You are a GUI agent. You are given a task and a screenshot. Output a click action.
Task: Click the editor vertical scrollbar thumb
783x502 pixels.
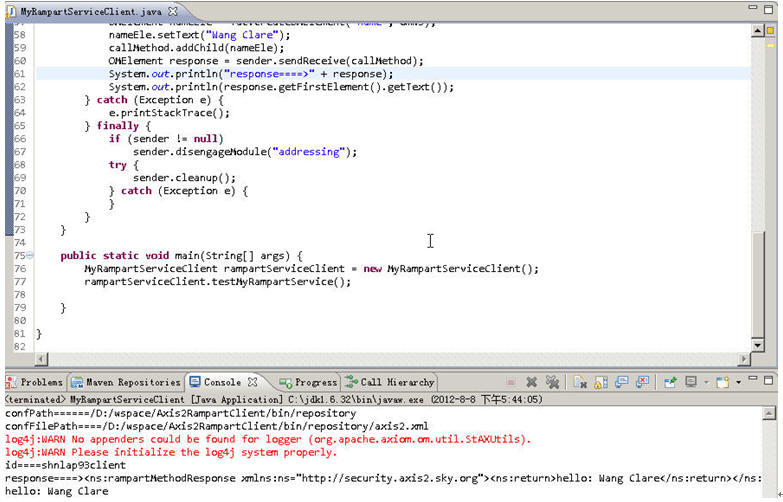[758, 284]
